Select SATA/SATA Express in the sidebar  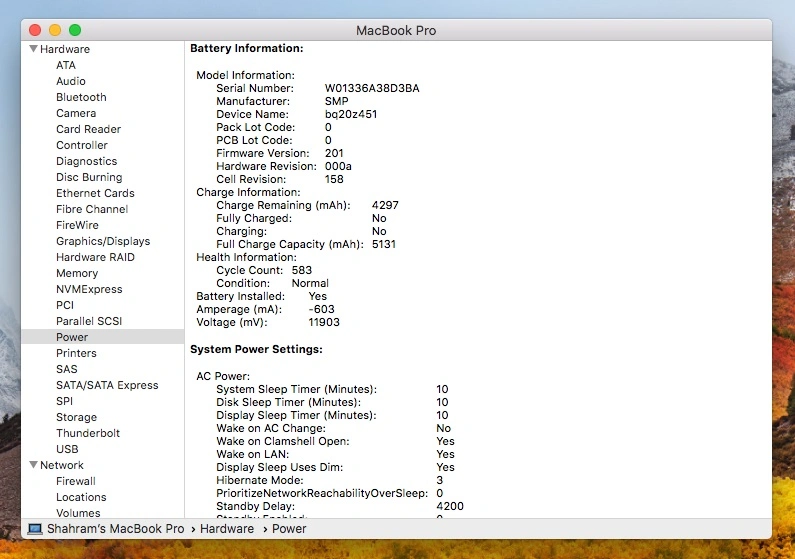click(107, 385)
